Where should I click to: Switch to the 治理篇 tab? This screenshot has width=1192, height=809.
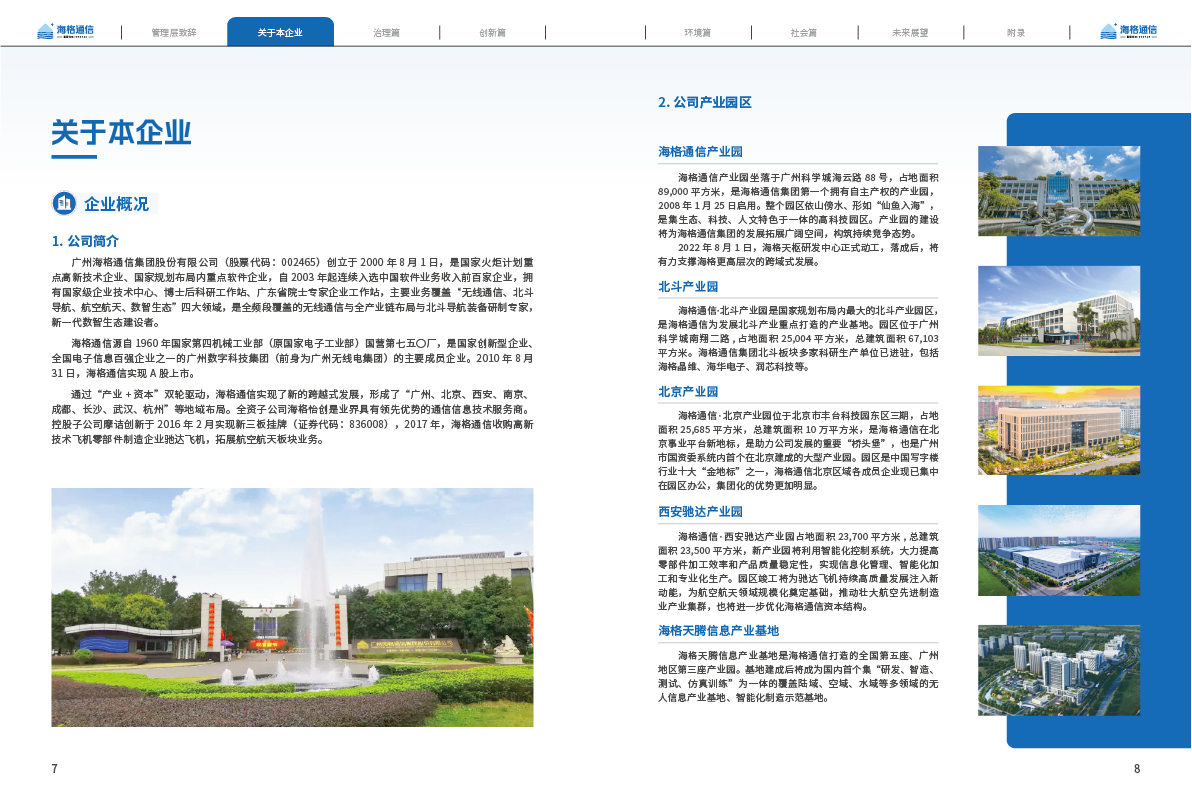point(386,32)
